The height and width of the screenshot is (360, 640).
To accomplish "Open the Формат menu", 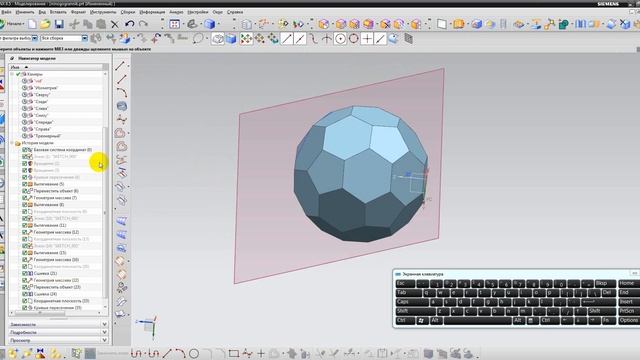I will (78, 12).
